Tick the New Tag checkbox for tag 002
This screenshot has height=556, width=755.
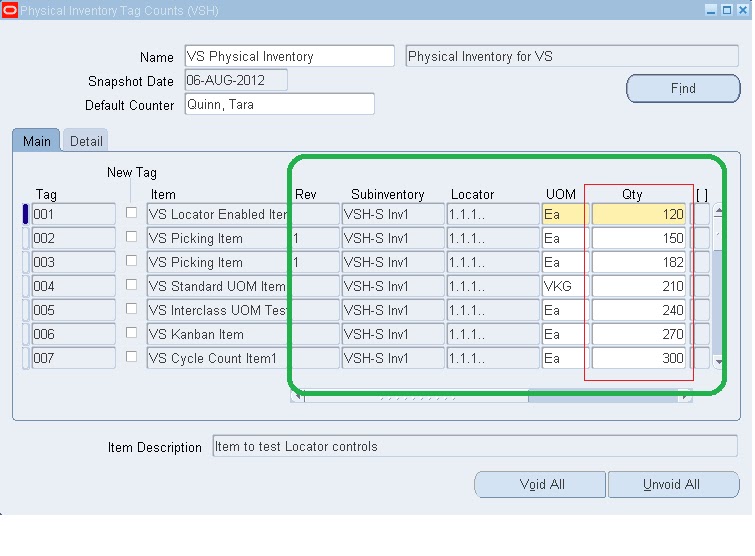tap(131, 237)
